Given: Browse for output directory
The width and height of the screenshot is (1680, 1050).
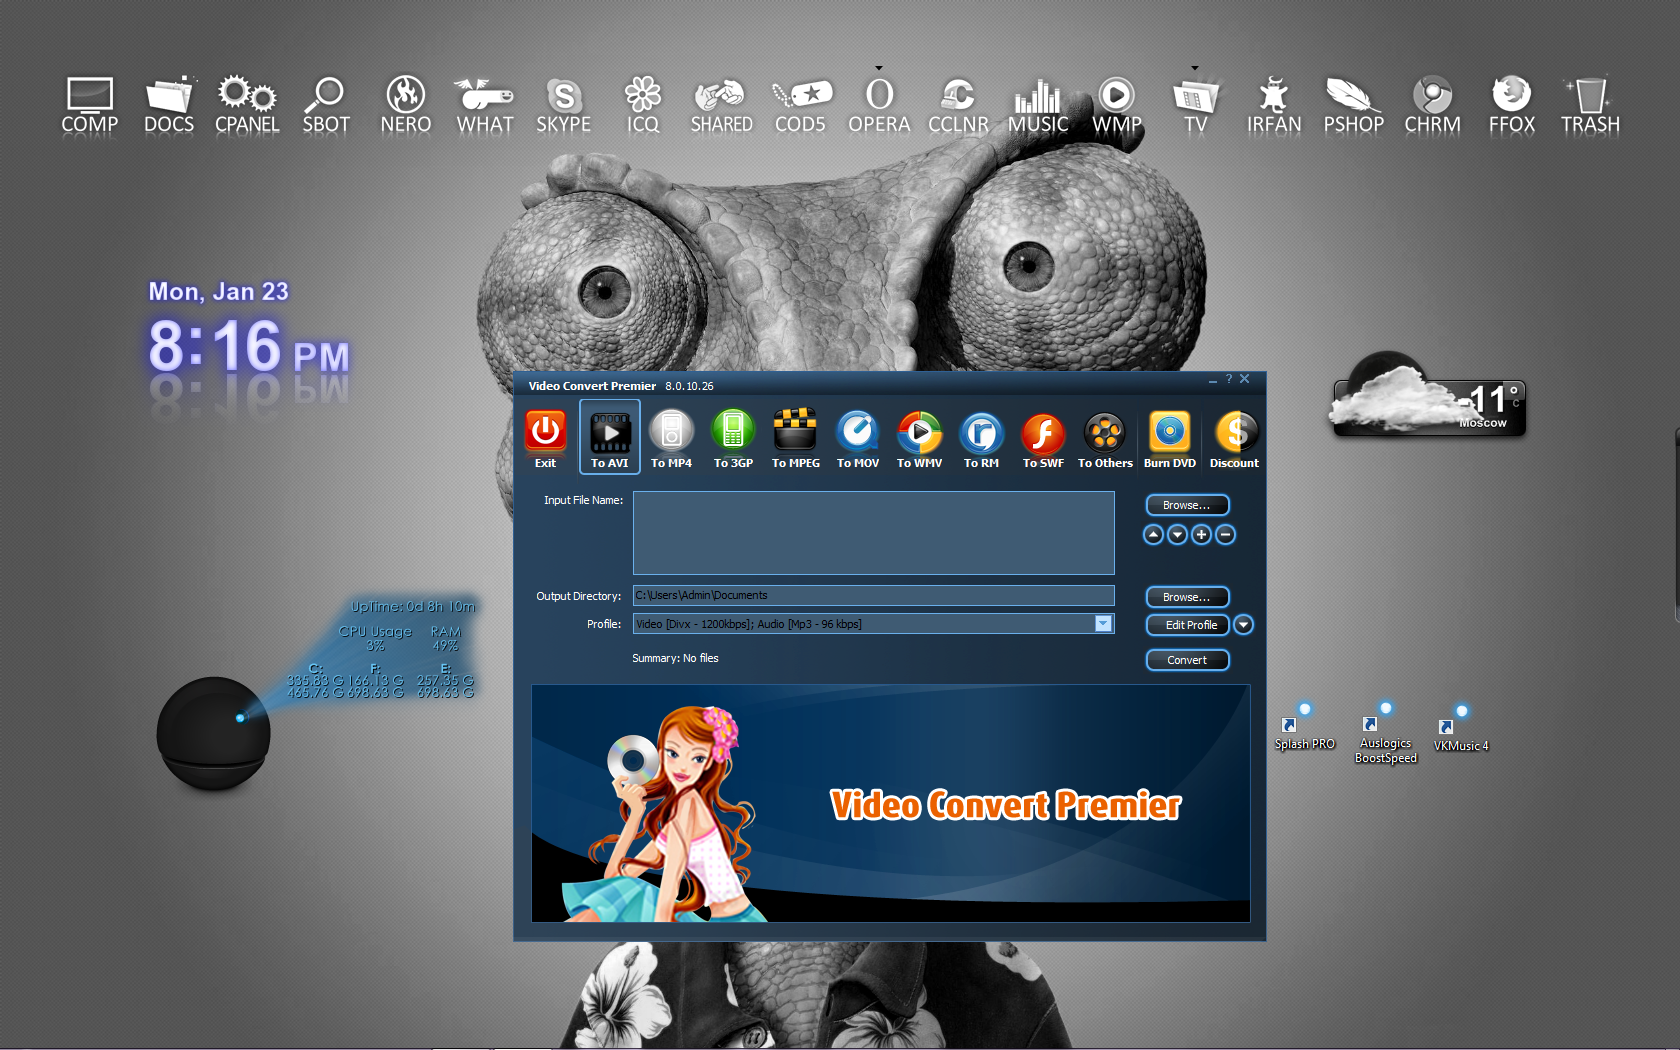Looking at the screenshot, I should point(1187,597).
